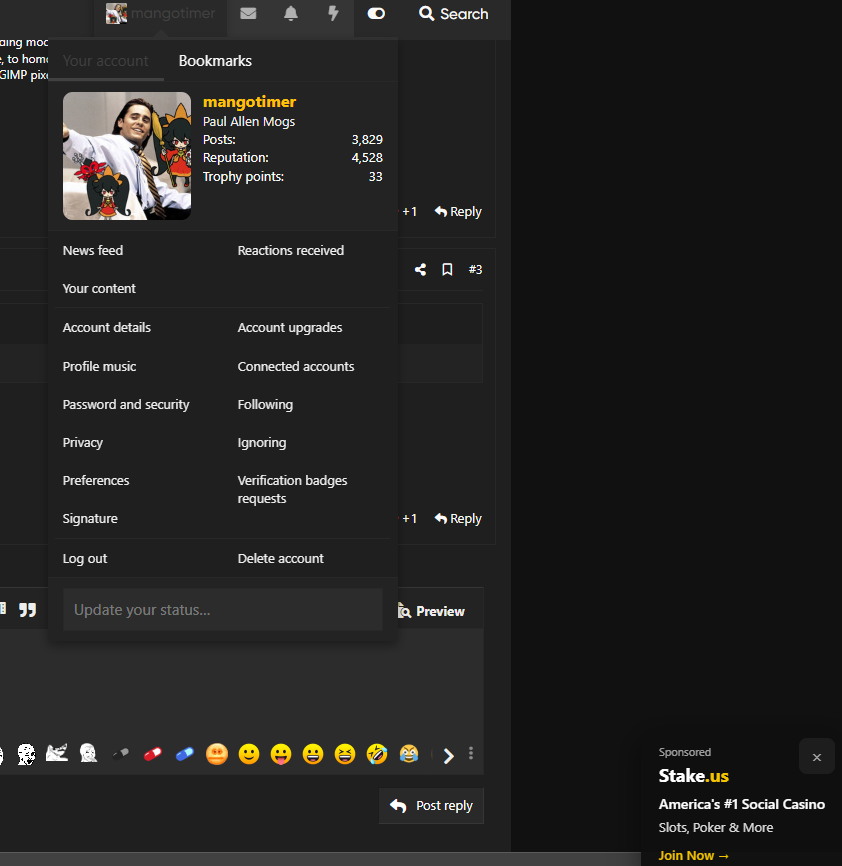Screen dimensions: 842x866
Task: Select Delete account
Action: 280,558
